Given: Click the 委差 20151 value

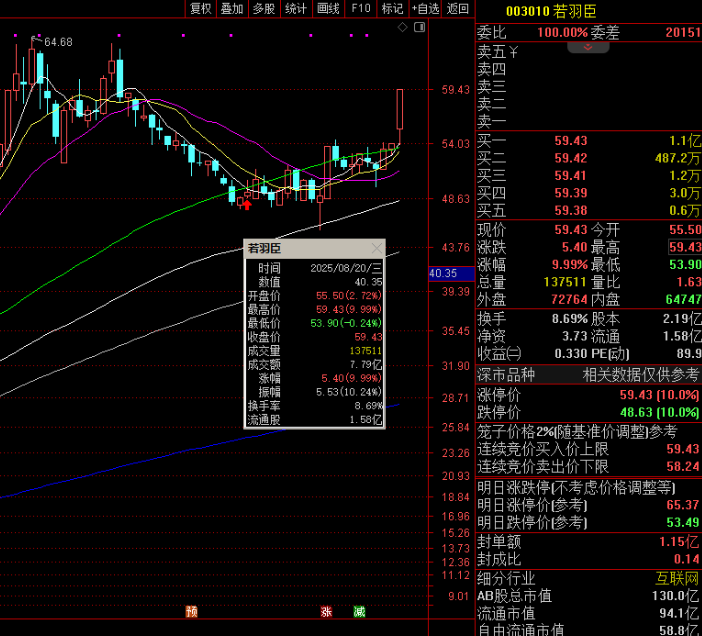Looking at the screenshot, I should [x=683, y=33].
